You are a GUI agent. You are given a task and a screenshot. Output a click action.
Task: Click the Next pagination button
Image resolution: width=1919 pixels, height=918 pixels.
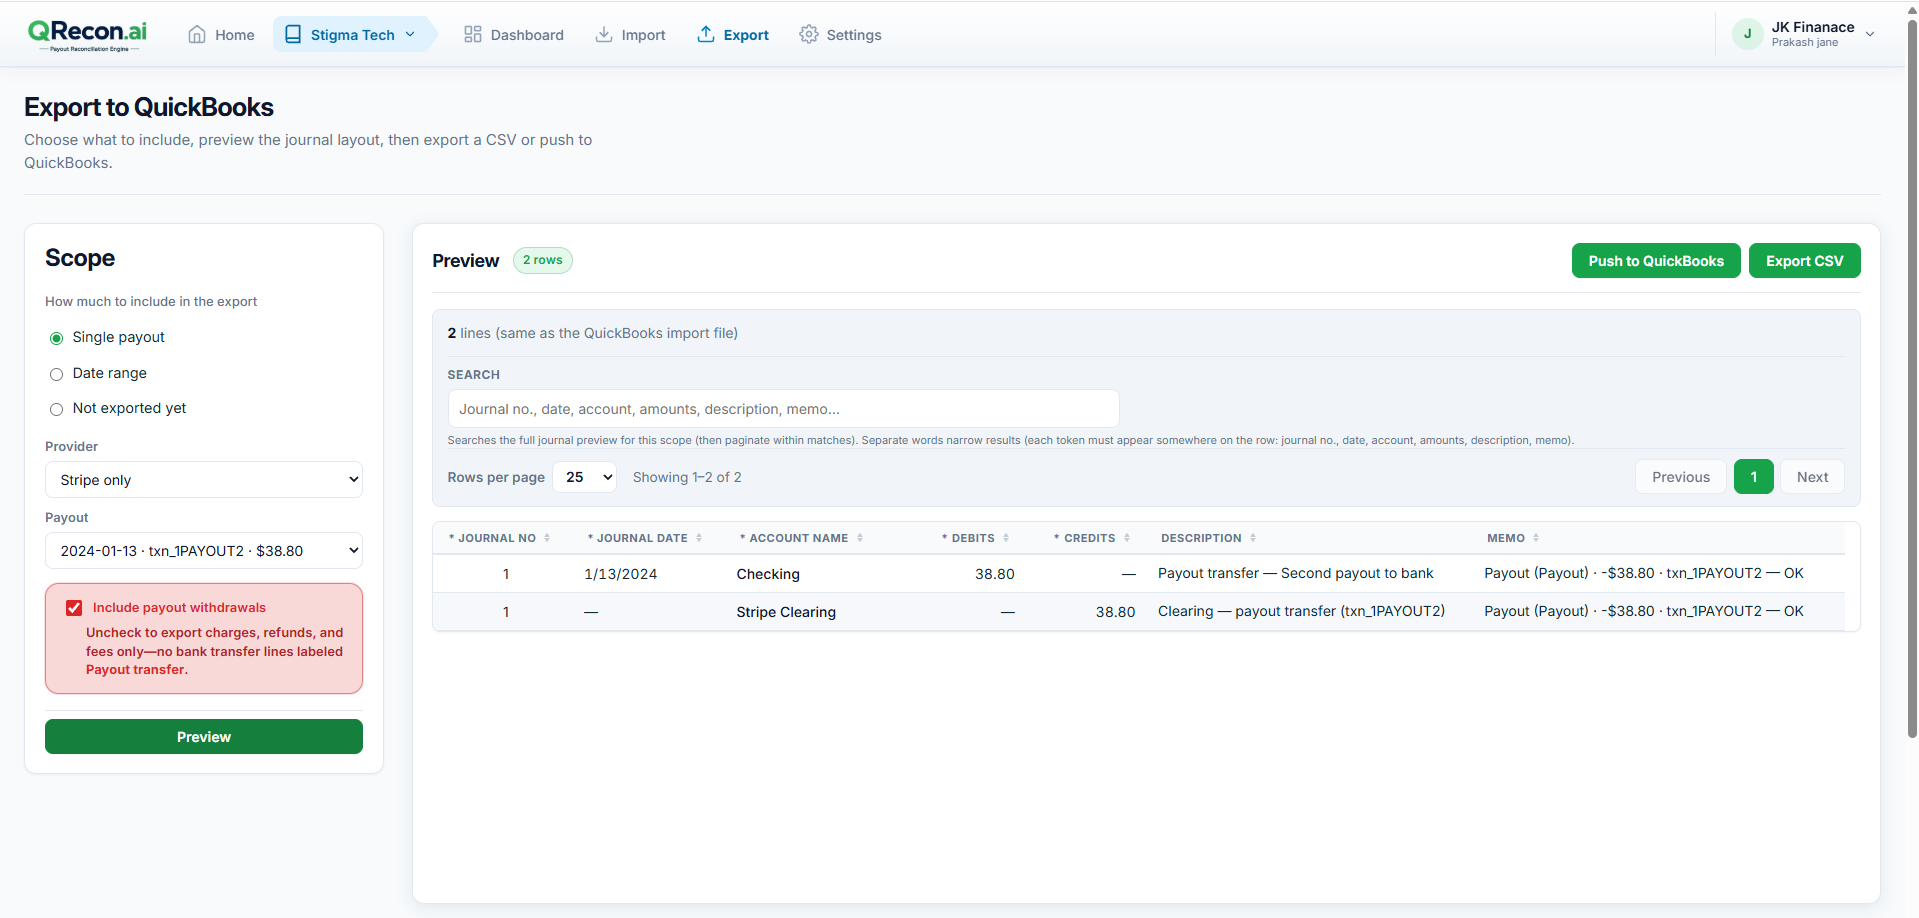(1812, 477)
